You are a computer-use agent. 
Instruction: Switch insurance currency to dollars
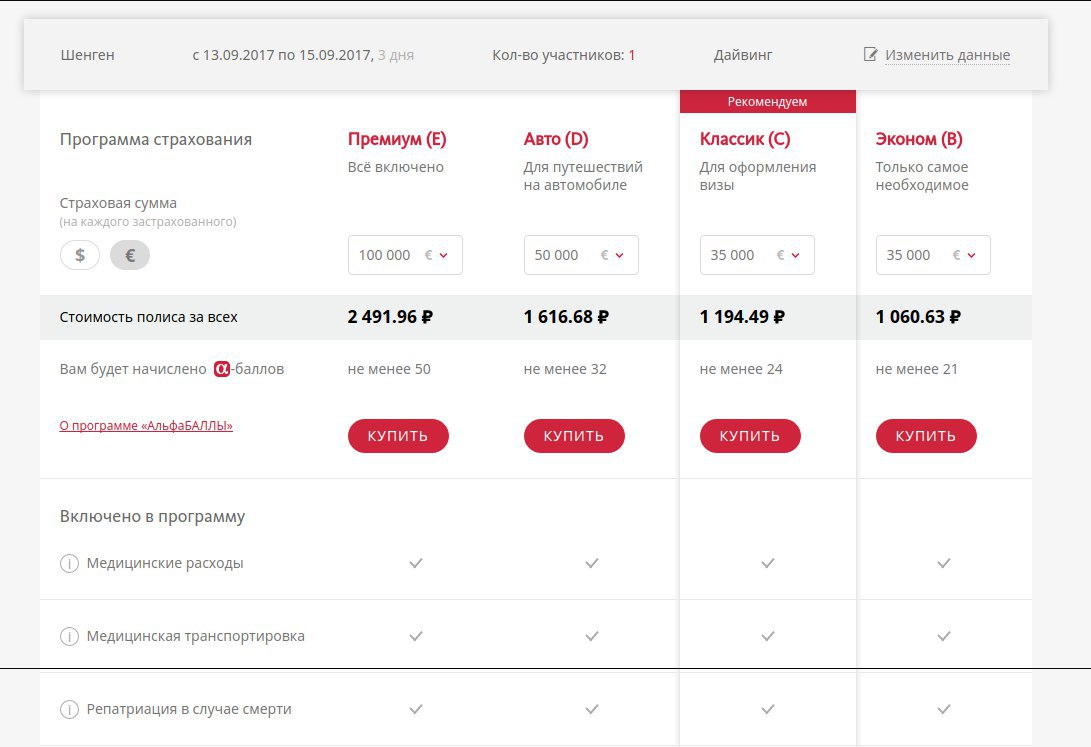(x=80, y=255)
